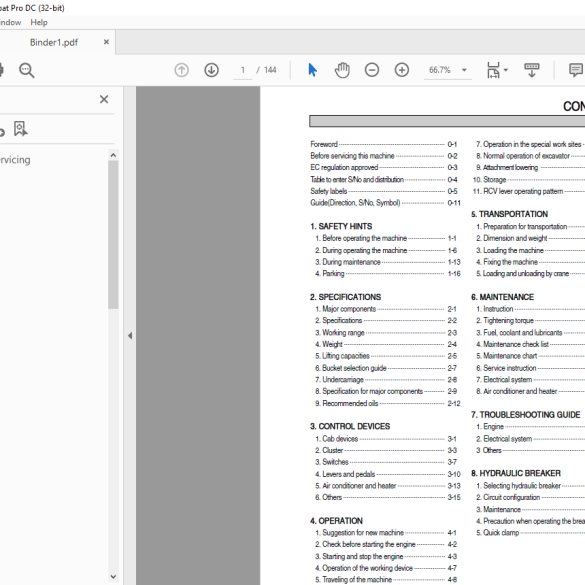Open the Help menu

pos(39,22)
